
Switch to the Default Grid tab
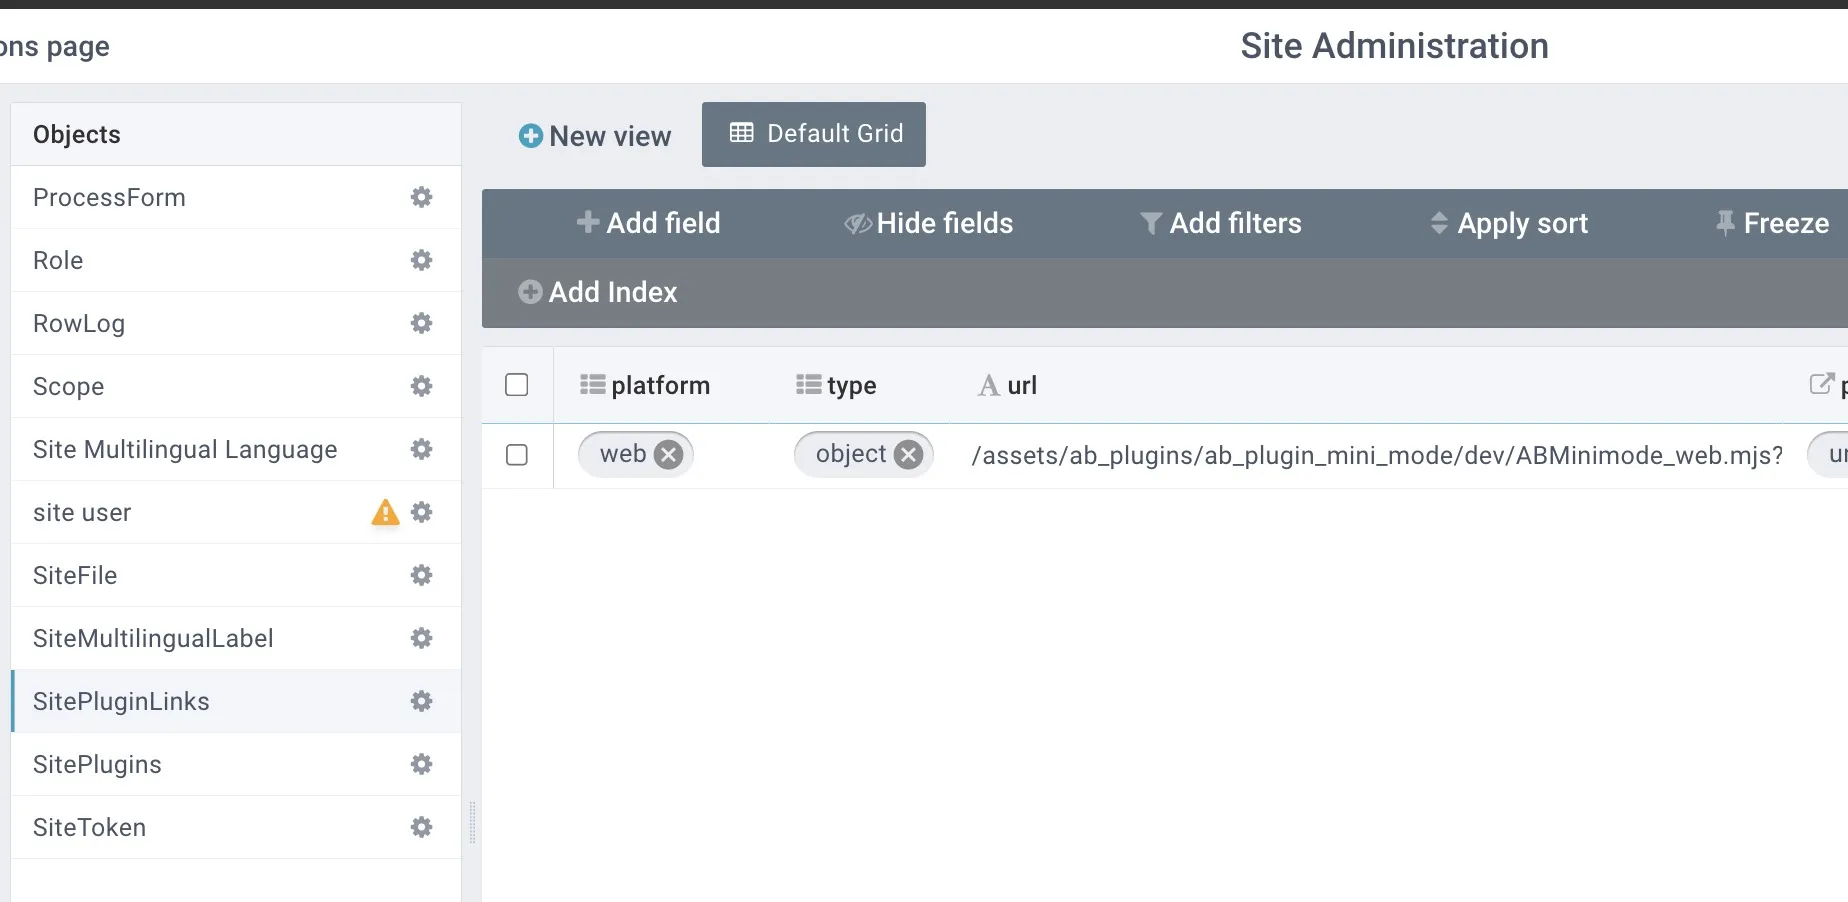point(814,134)
